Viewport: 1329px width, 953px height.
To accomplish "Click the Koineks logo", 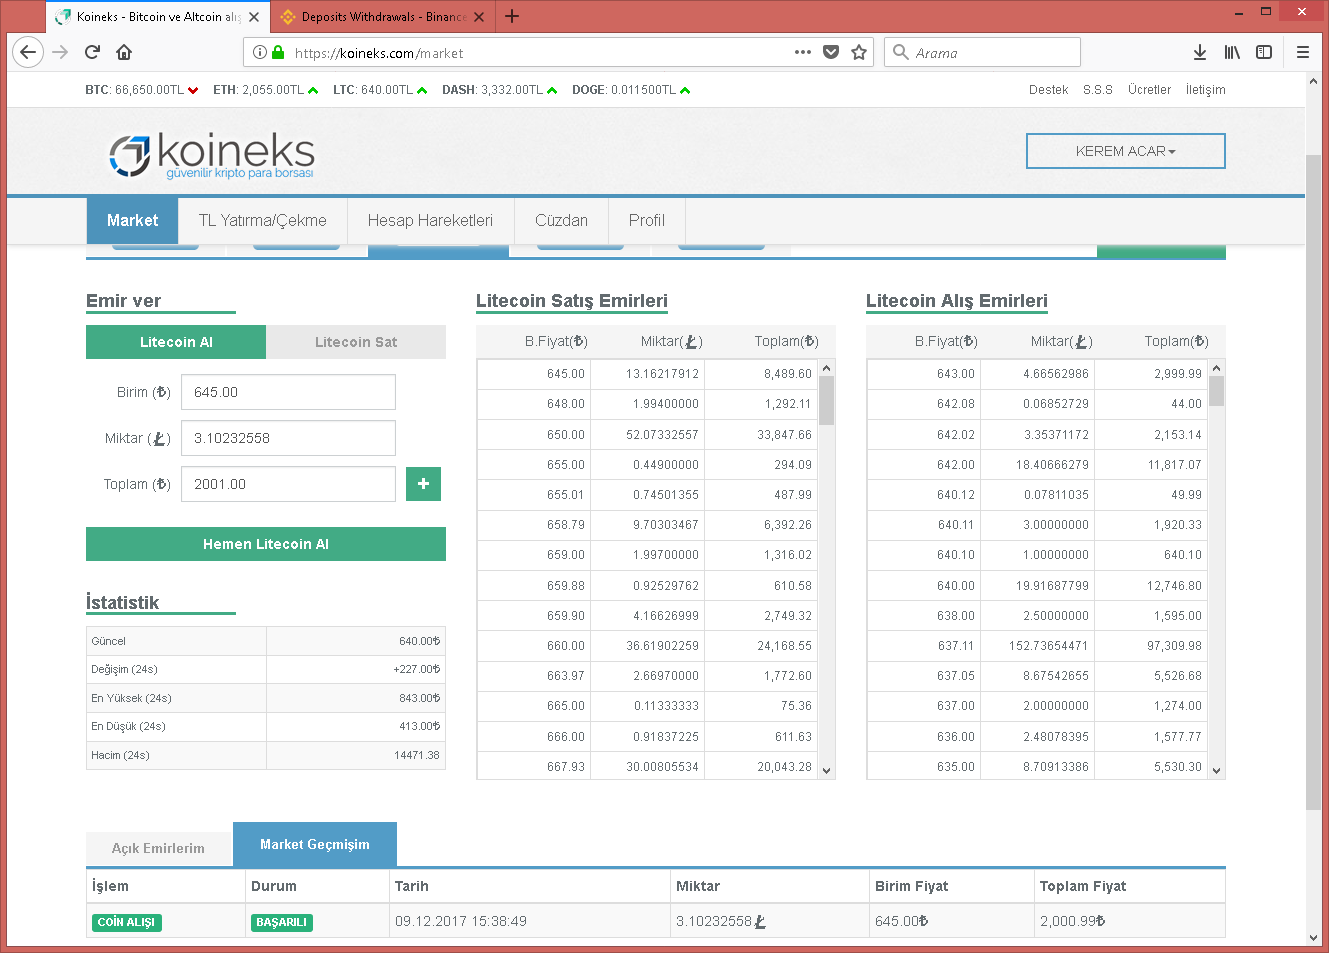I will point(212,154).
